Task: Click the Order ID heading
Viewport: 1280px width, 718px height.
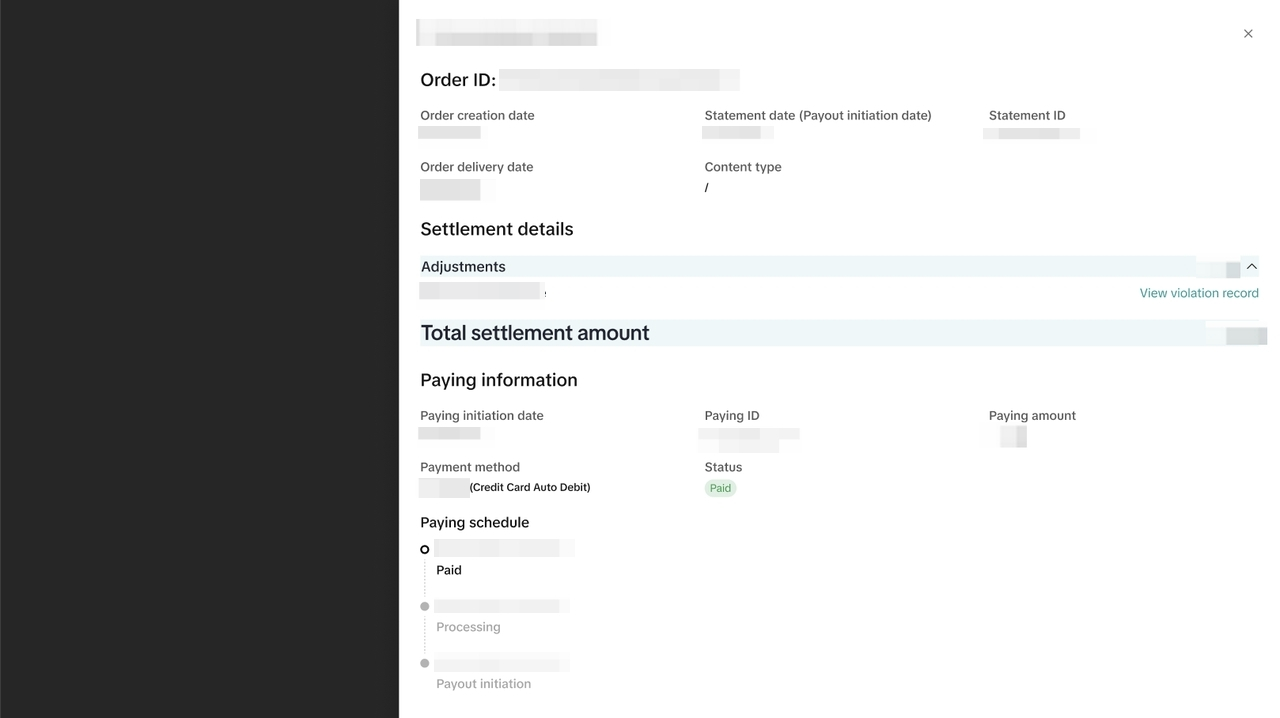Action: tap(458, 80)
